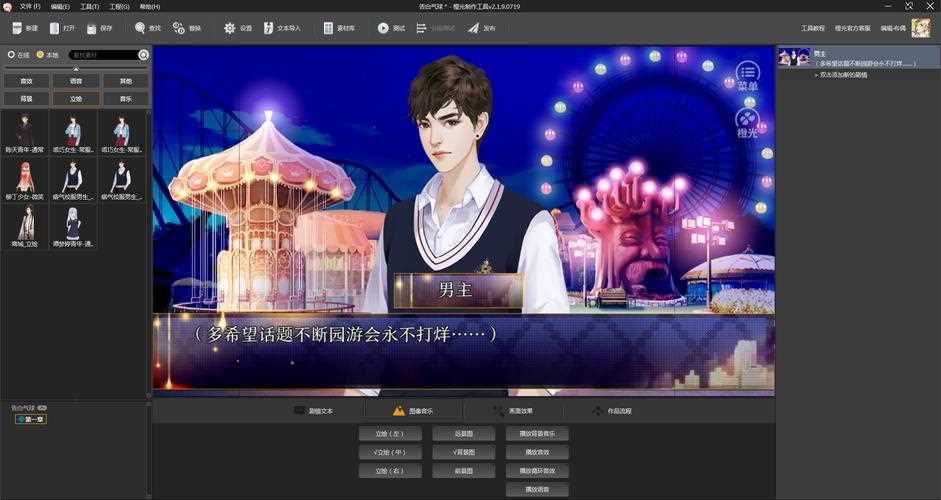Toggle the checked 立绘（中） button
Viewport: 941px width, 500px height.
(382, 452)
